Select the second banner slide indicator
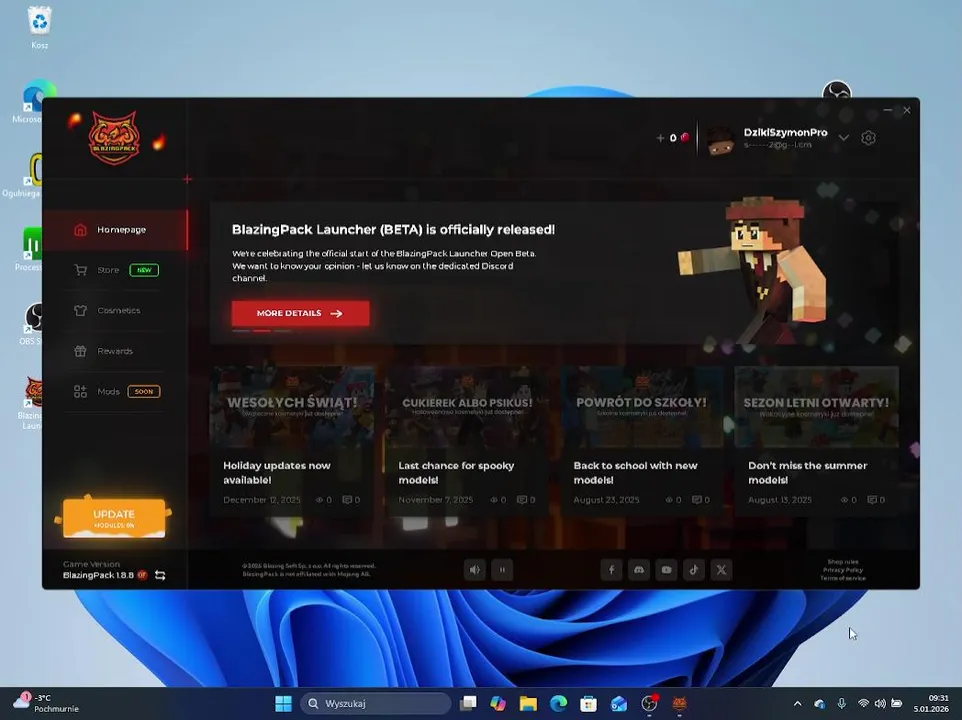The height and width of the screenshot is (720, 962). pos(262,331)
